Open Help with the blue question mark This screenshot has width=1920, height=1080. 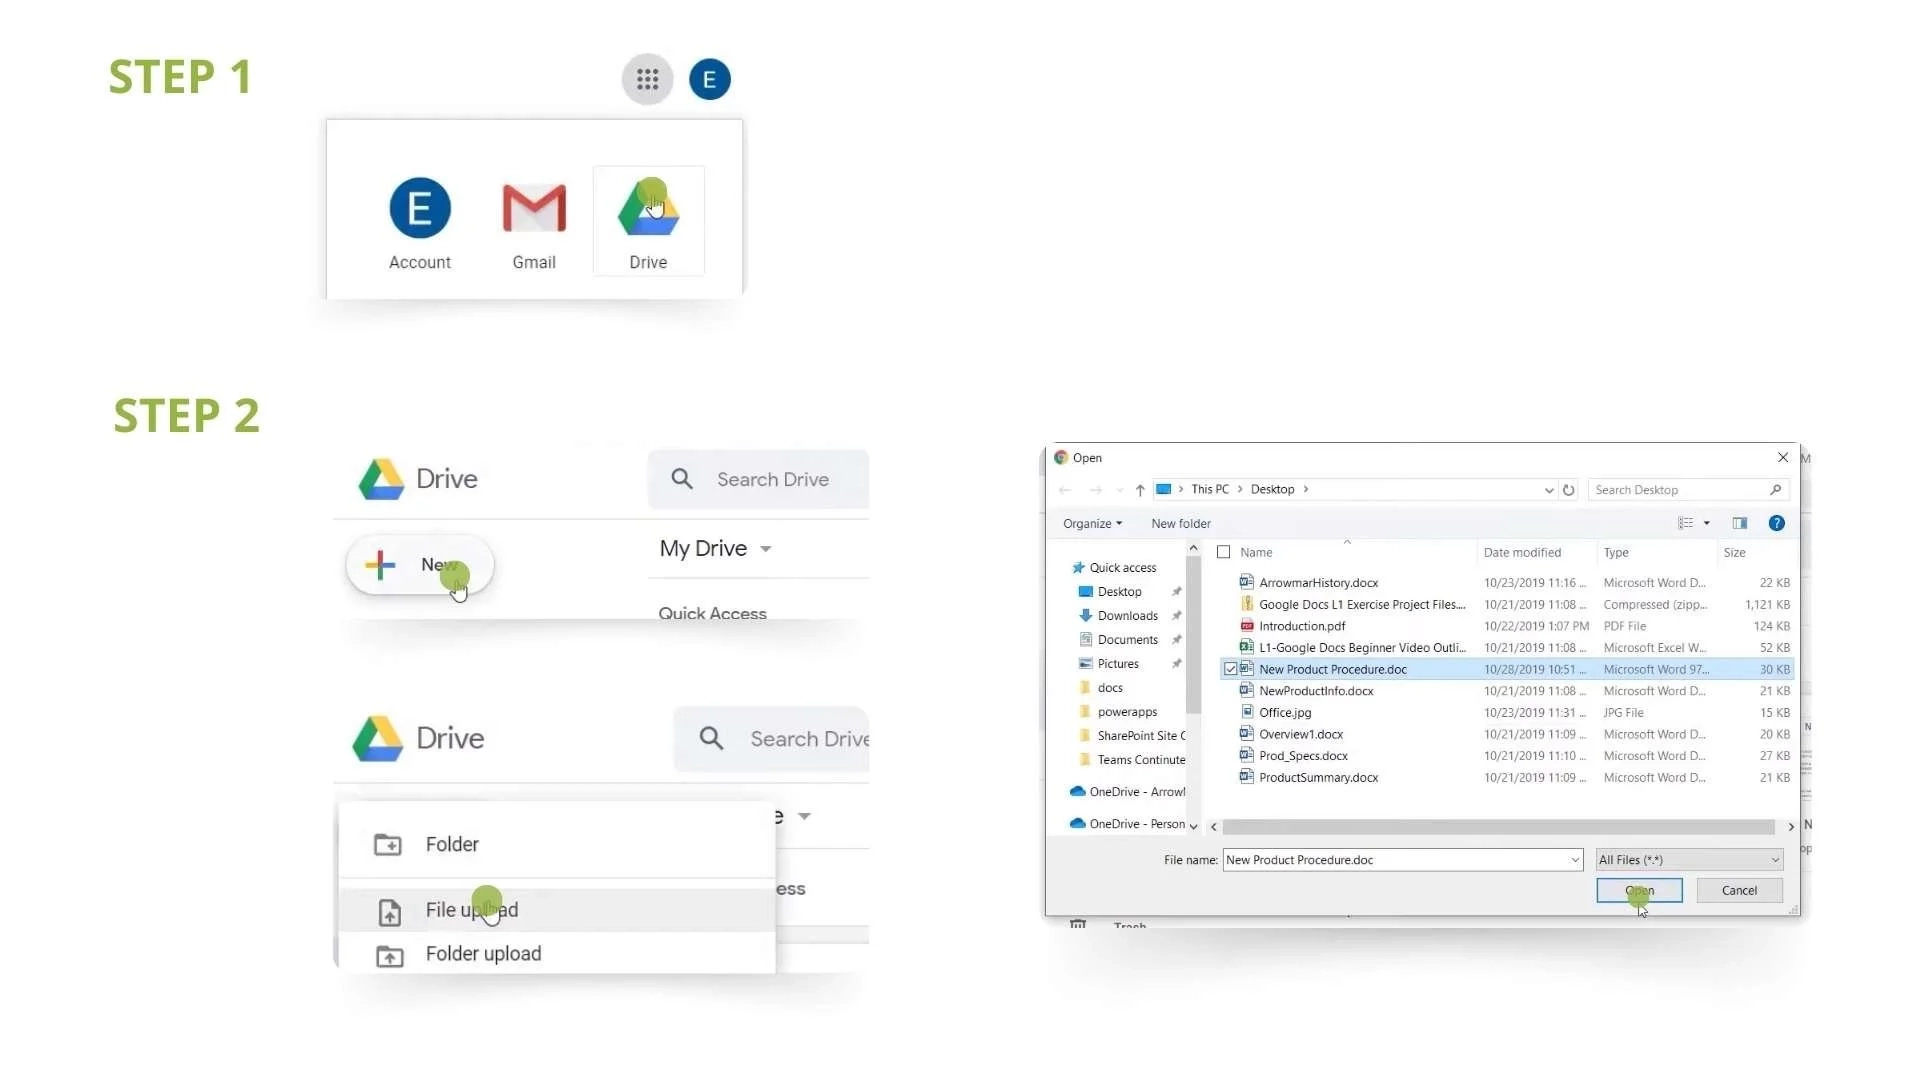coord(1777,523)
